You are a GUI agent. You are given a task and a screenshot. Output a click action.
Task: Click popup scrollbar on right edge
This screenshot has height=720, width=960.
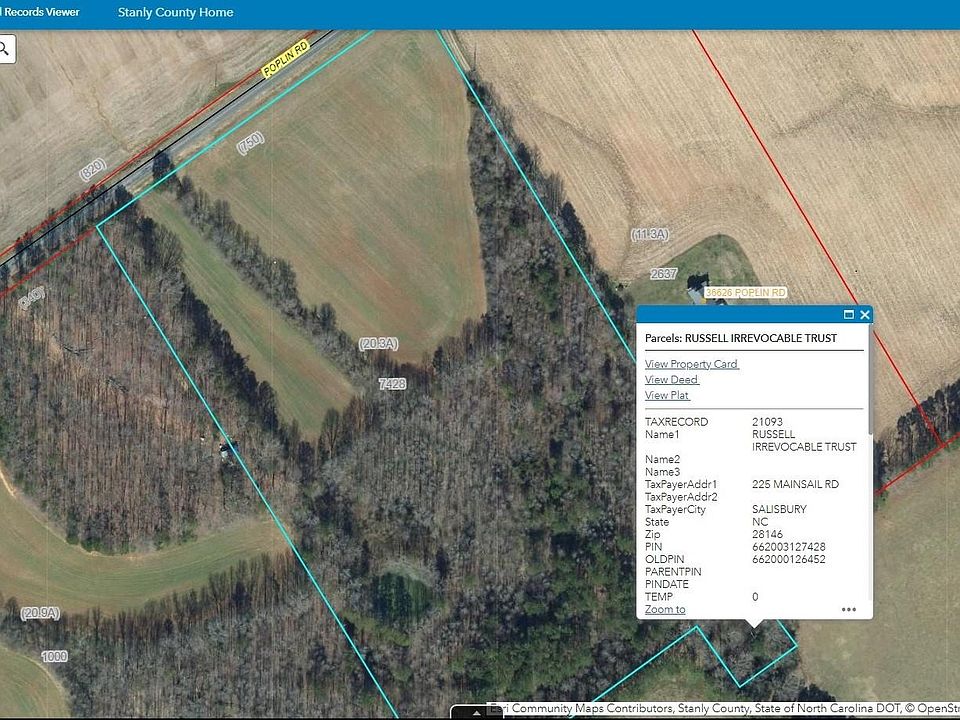click(871, 380)
